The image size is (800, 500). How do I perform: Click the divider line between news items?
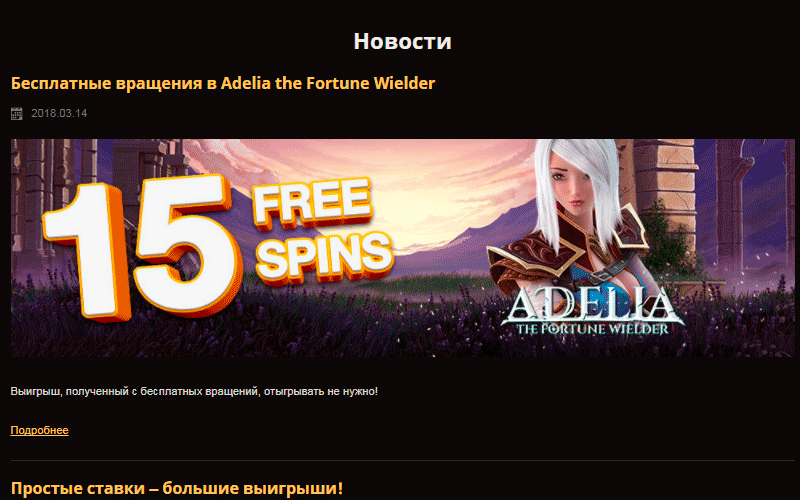point(403,461)
